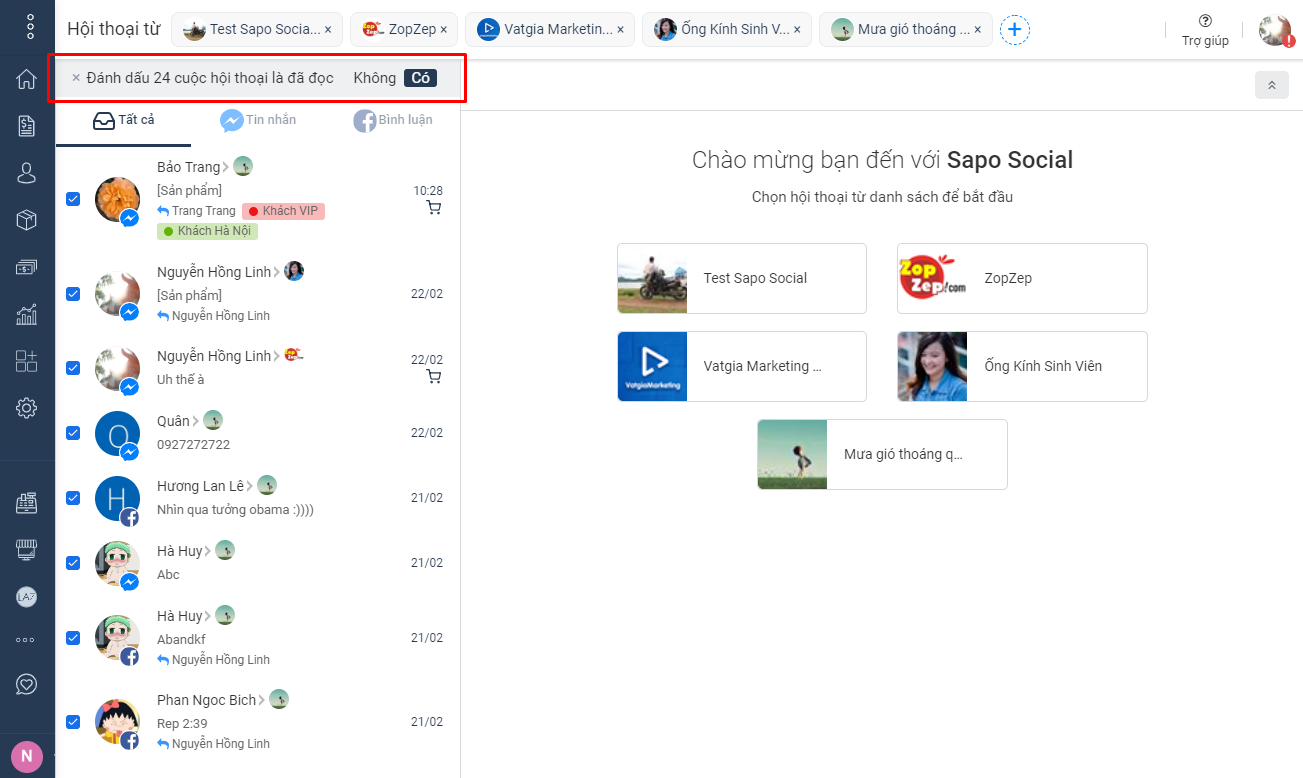
Task: Decline mark as read with Không
Action: tap(375, 78)
